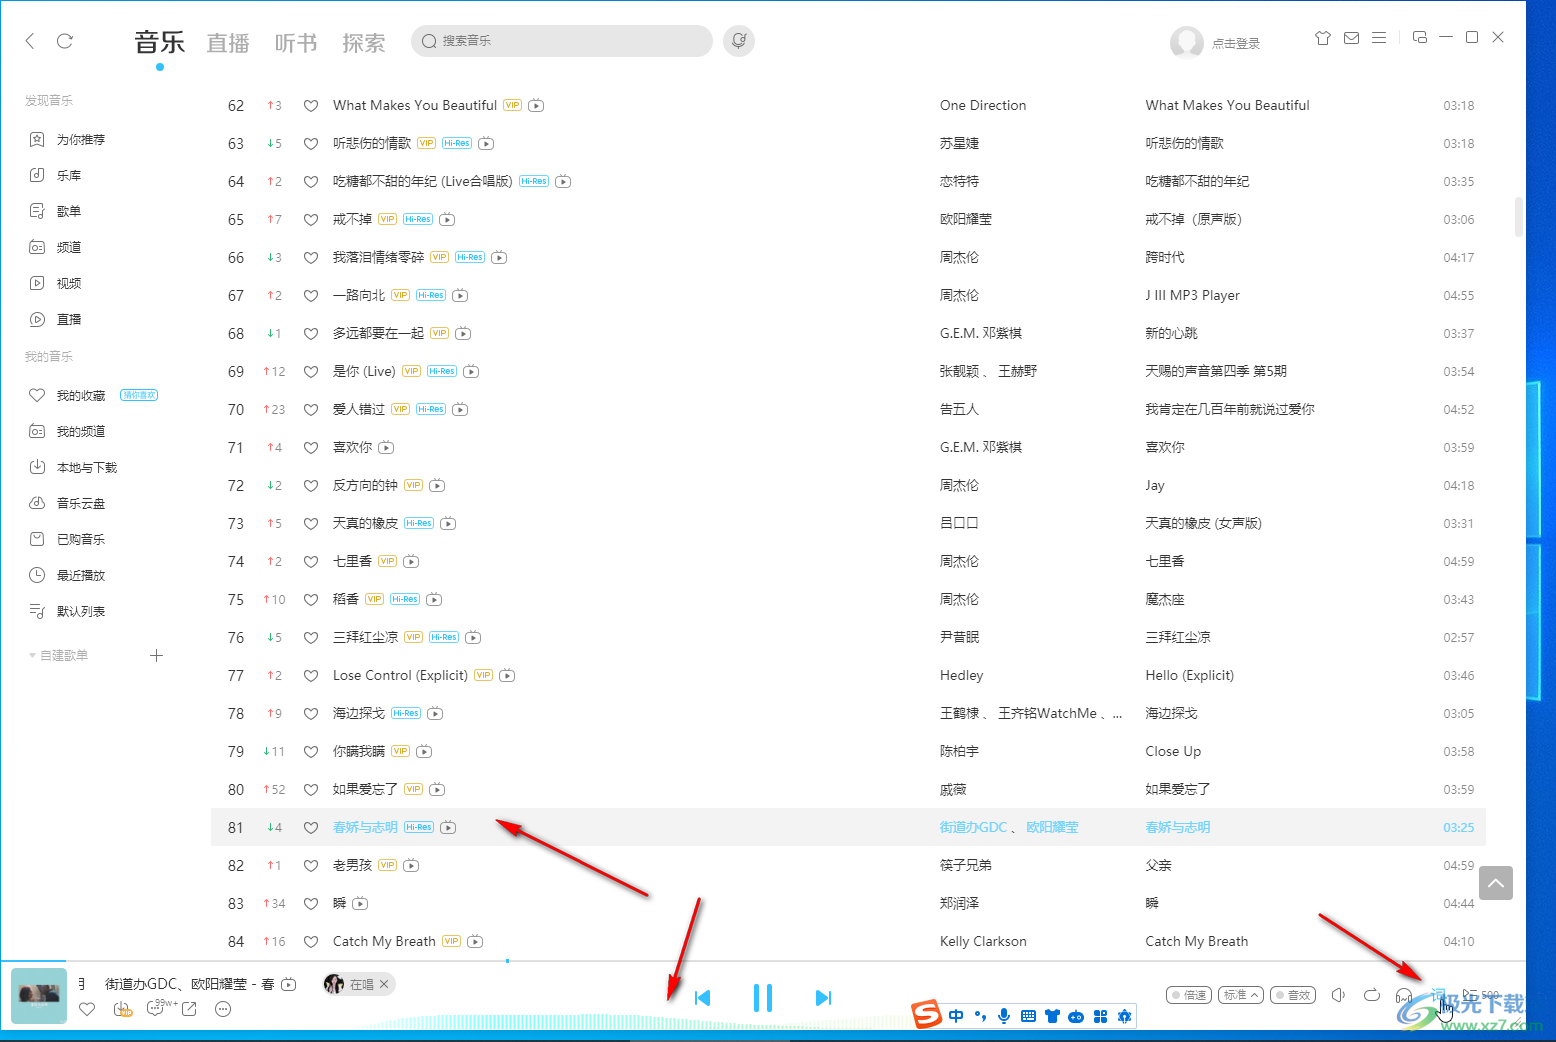
Task: Refresh the page with the reload icon
Action: (x=65, y=40)
